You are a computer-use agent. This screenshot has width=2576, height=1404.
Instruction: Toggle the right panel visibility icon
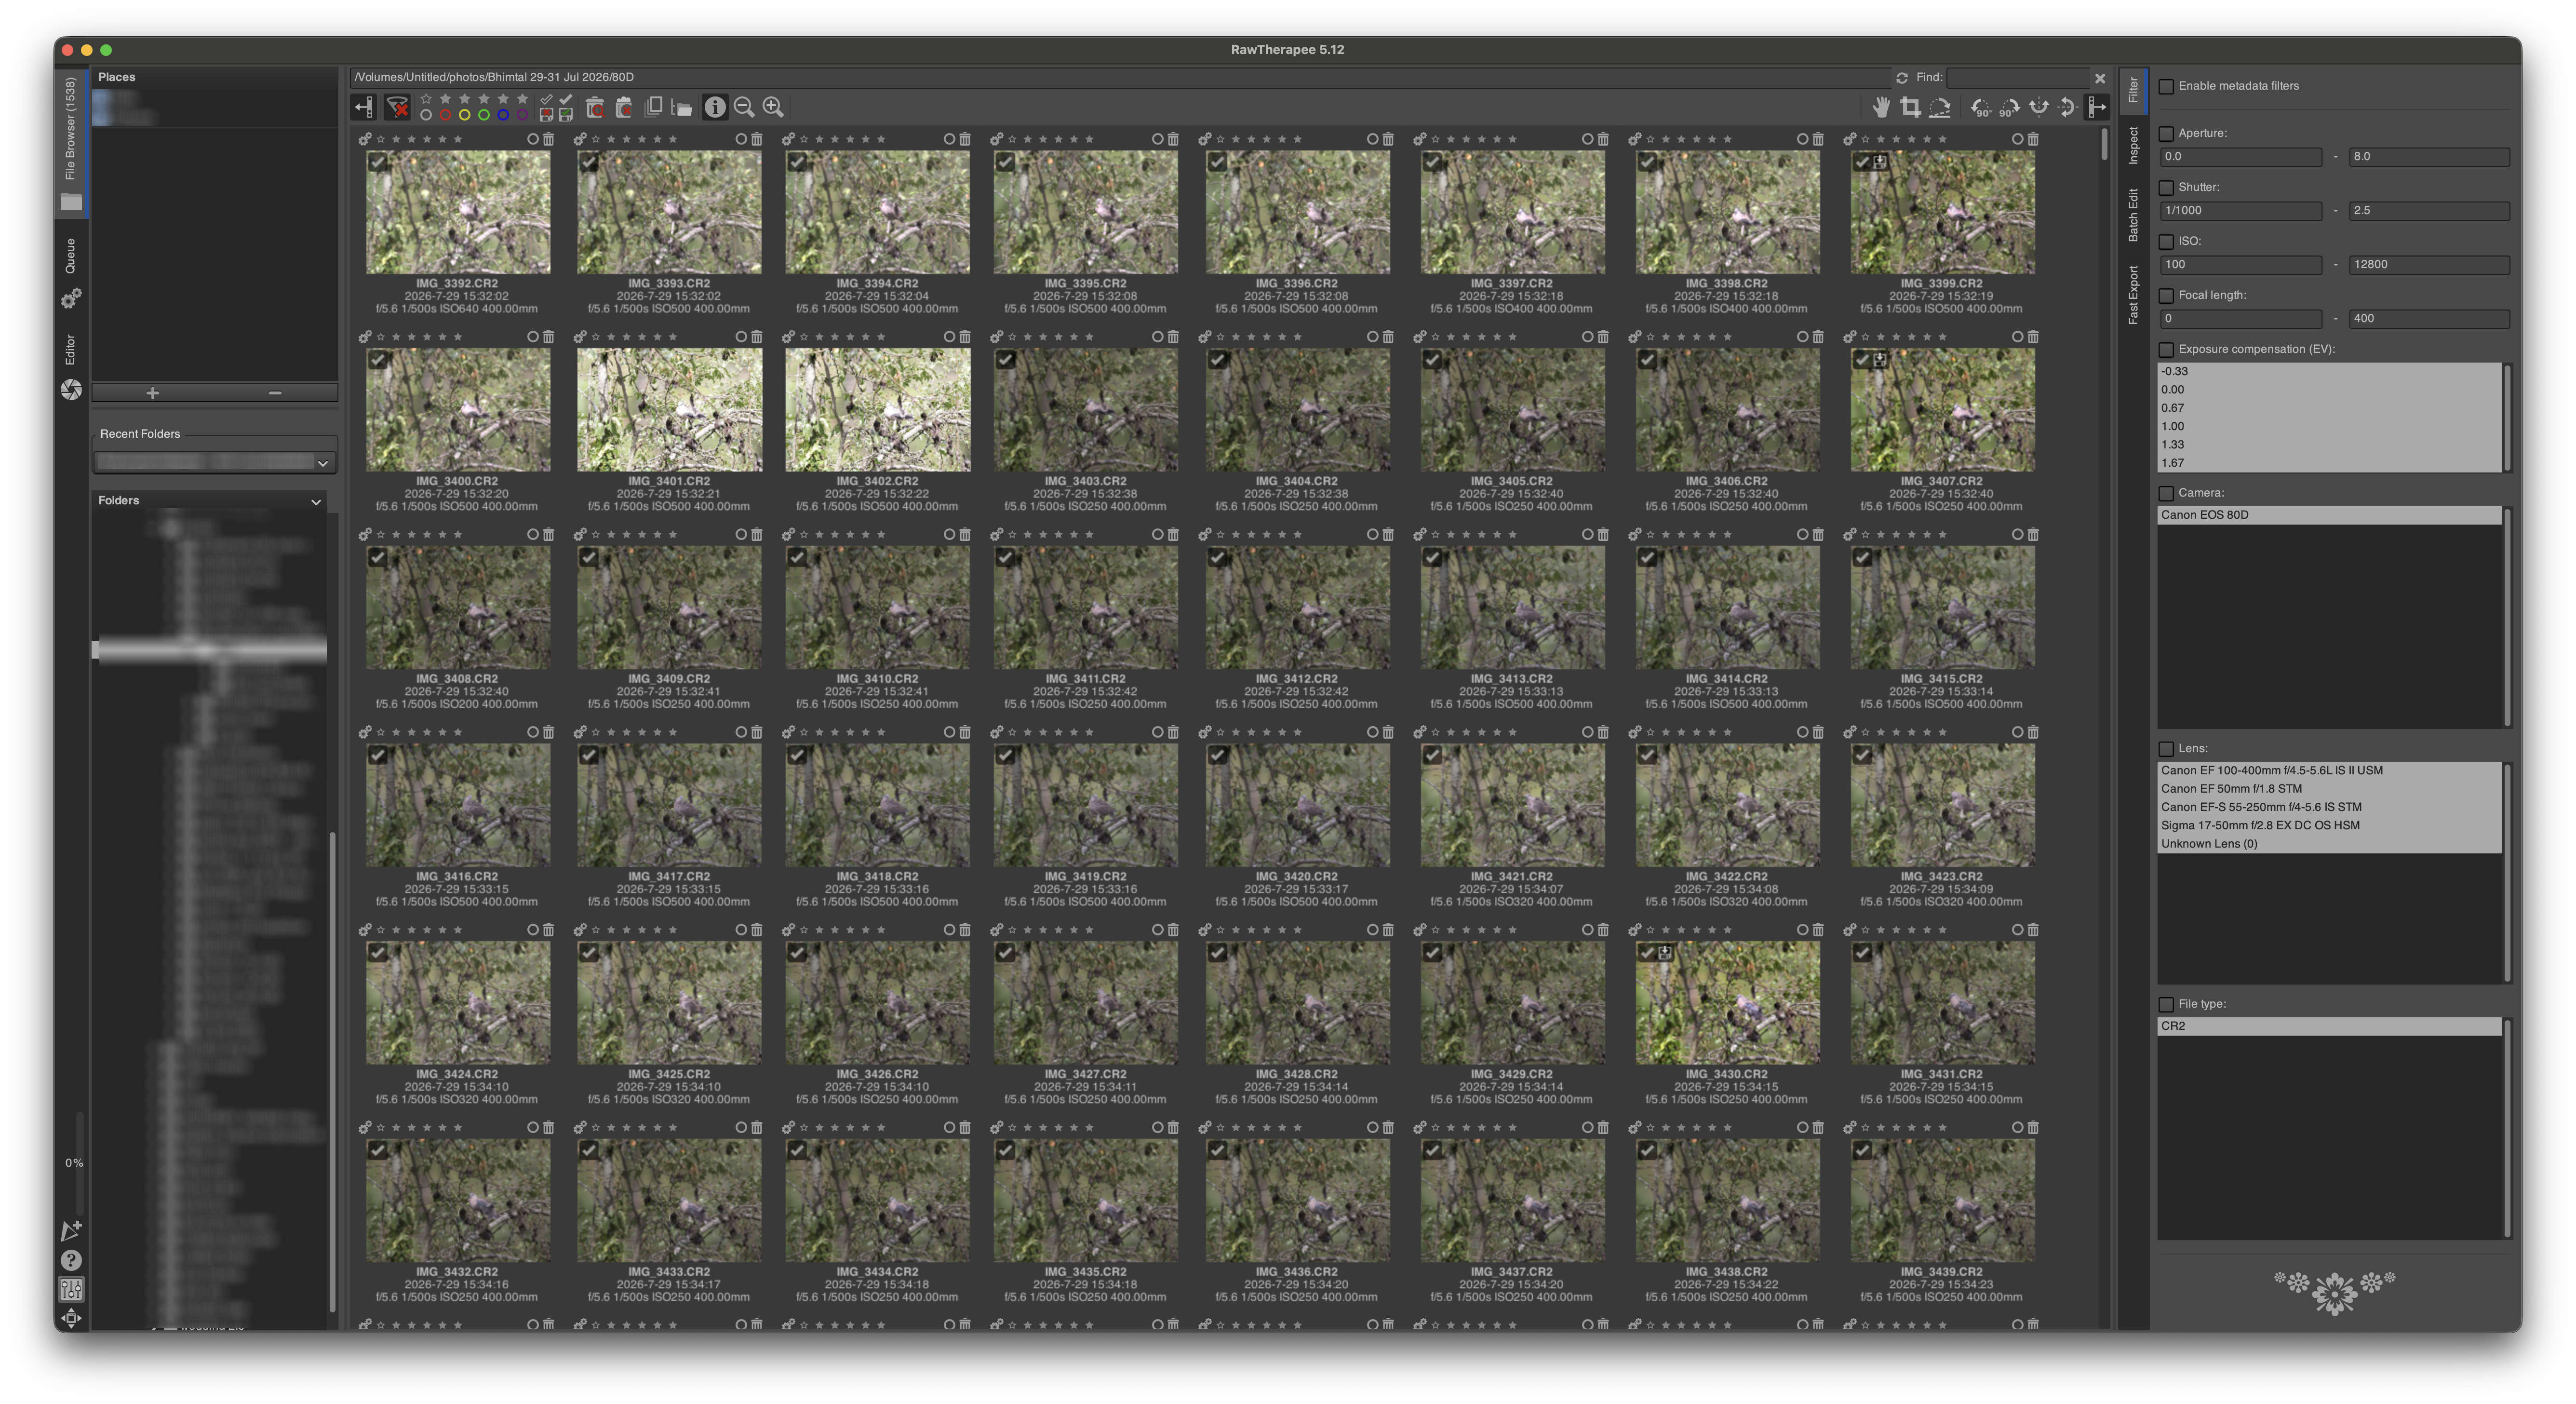[2097, 107]
